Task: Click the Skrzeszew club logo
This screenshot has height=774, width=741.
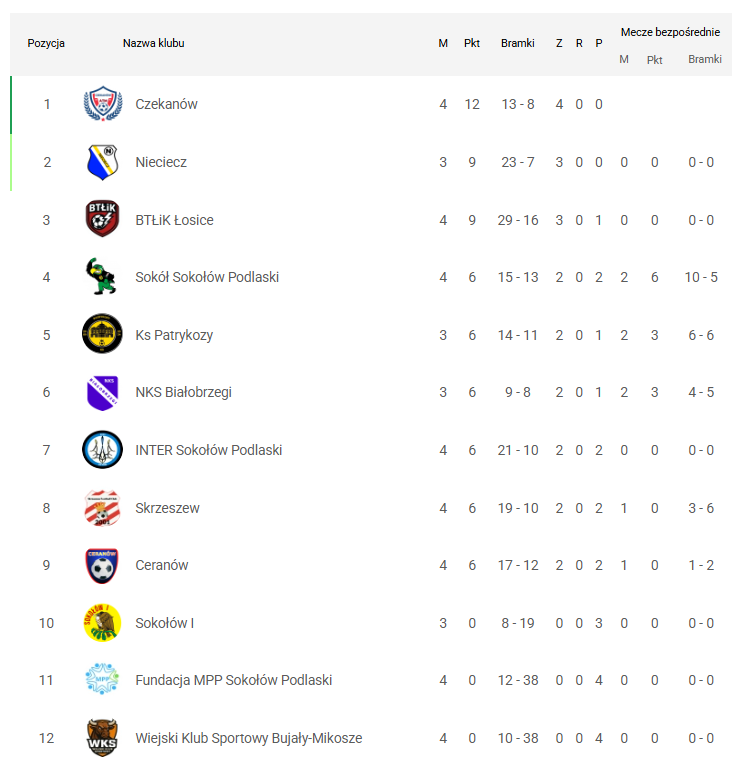Action: (102, 508)
